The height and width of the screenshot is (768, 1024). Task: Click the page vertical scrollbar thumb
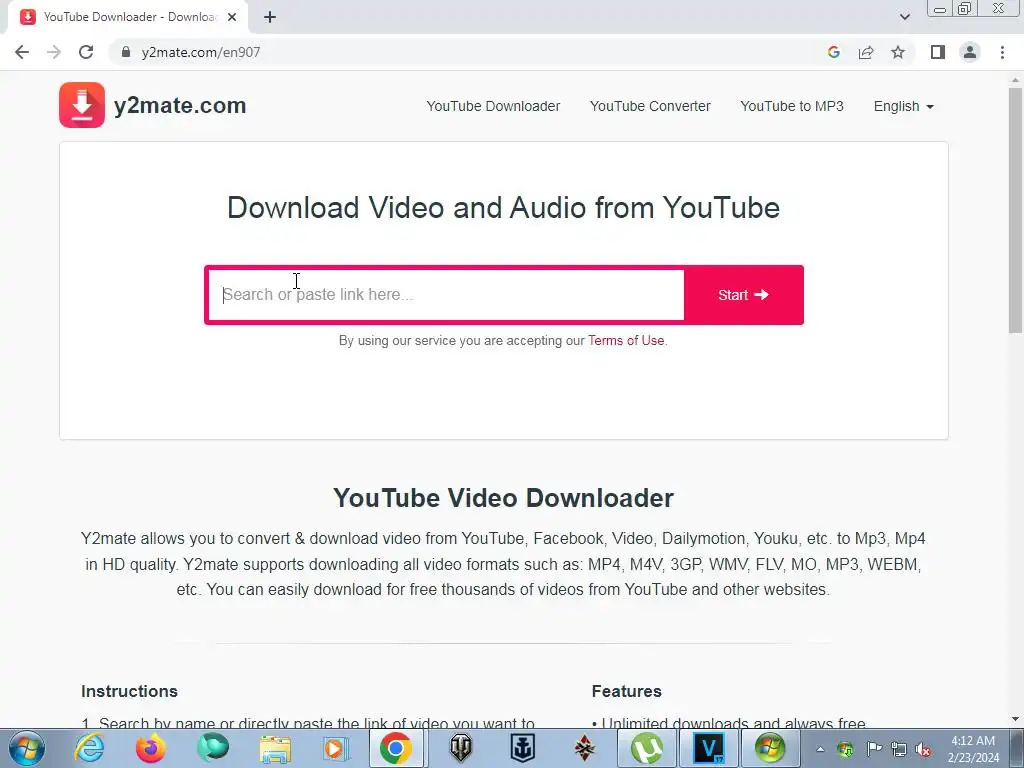tap(1015, 212)
